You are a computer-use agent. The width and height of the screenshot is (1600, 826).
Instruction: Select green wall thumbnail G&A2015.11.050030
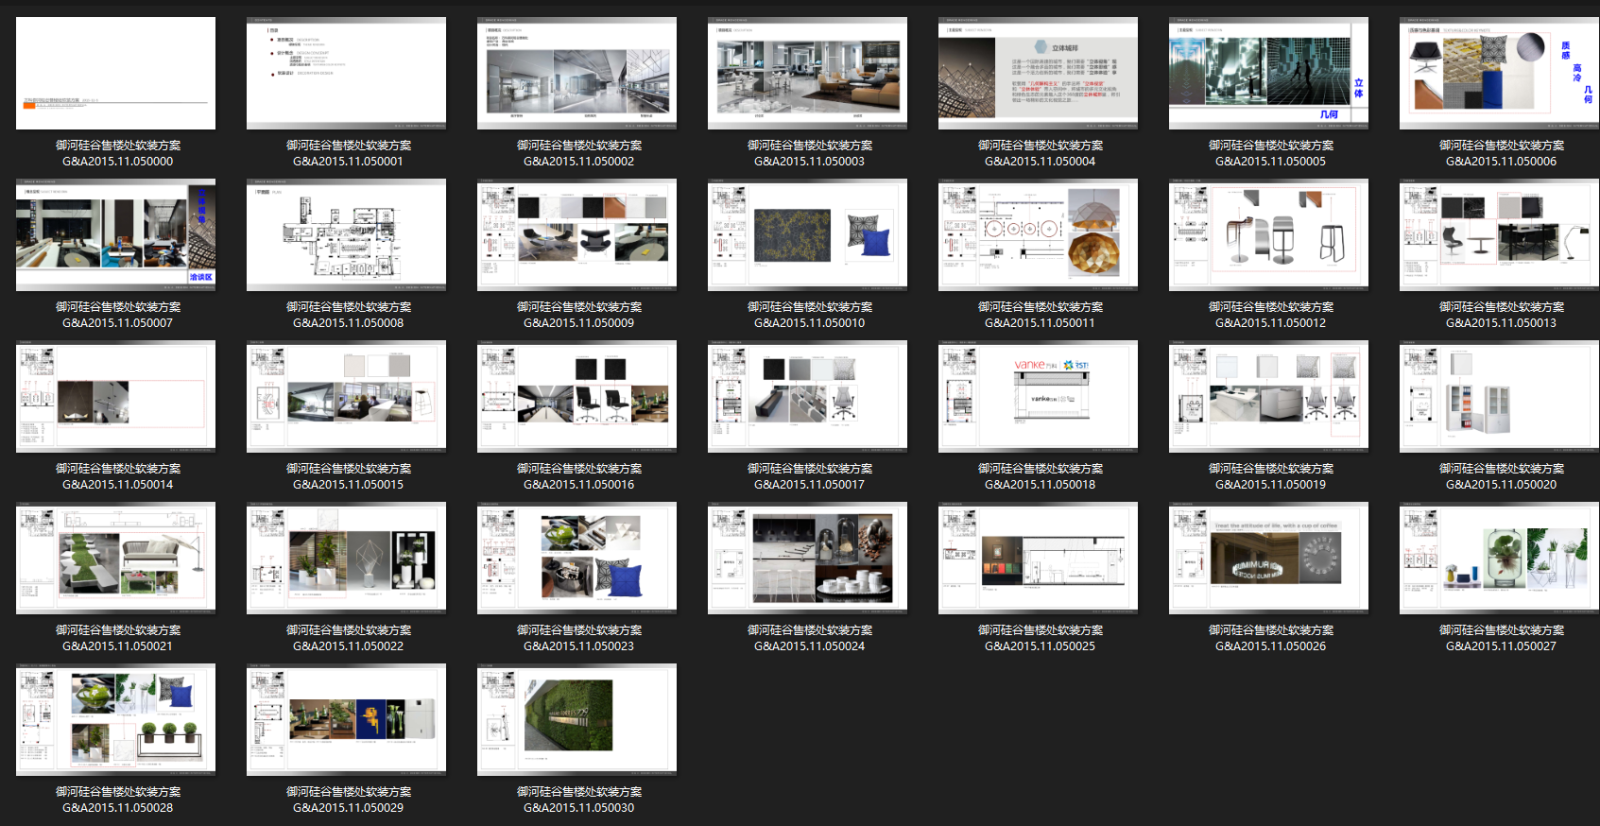click(x=577, y=720)
